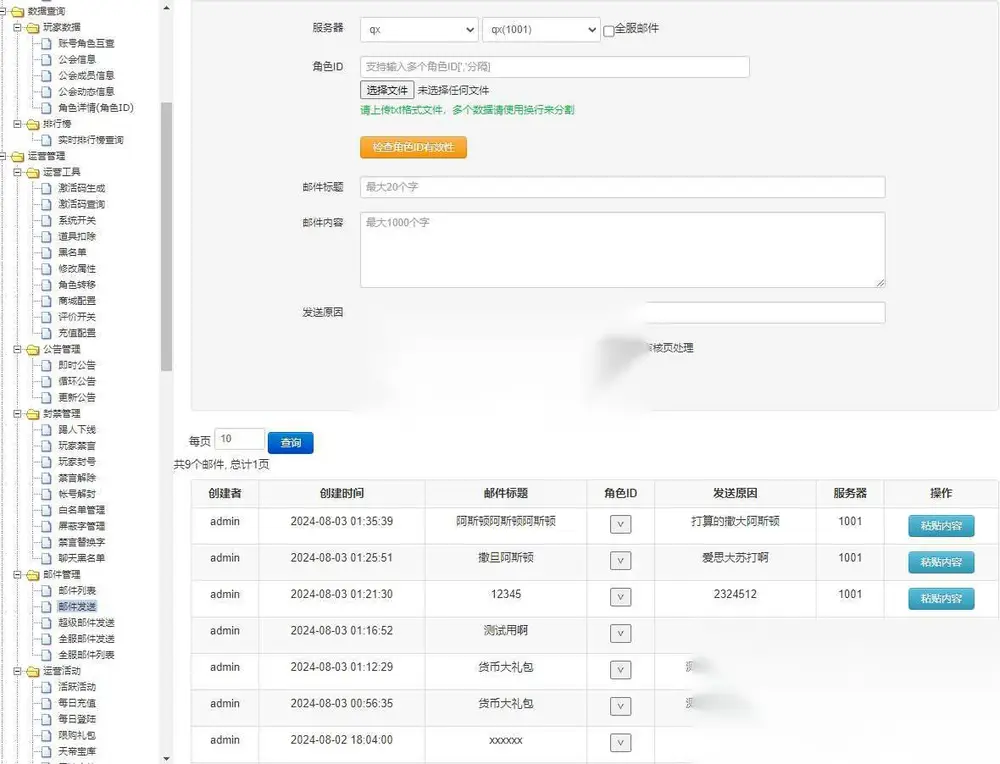Click 粘贴内容 for the 01:35:39 mail
Image resolution: width=1000 pixels, height=764 pixels.
click(x=941, y=526)
